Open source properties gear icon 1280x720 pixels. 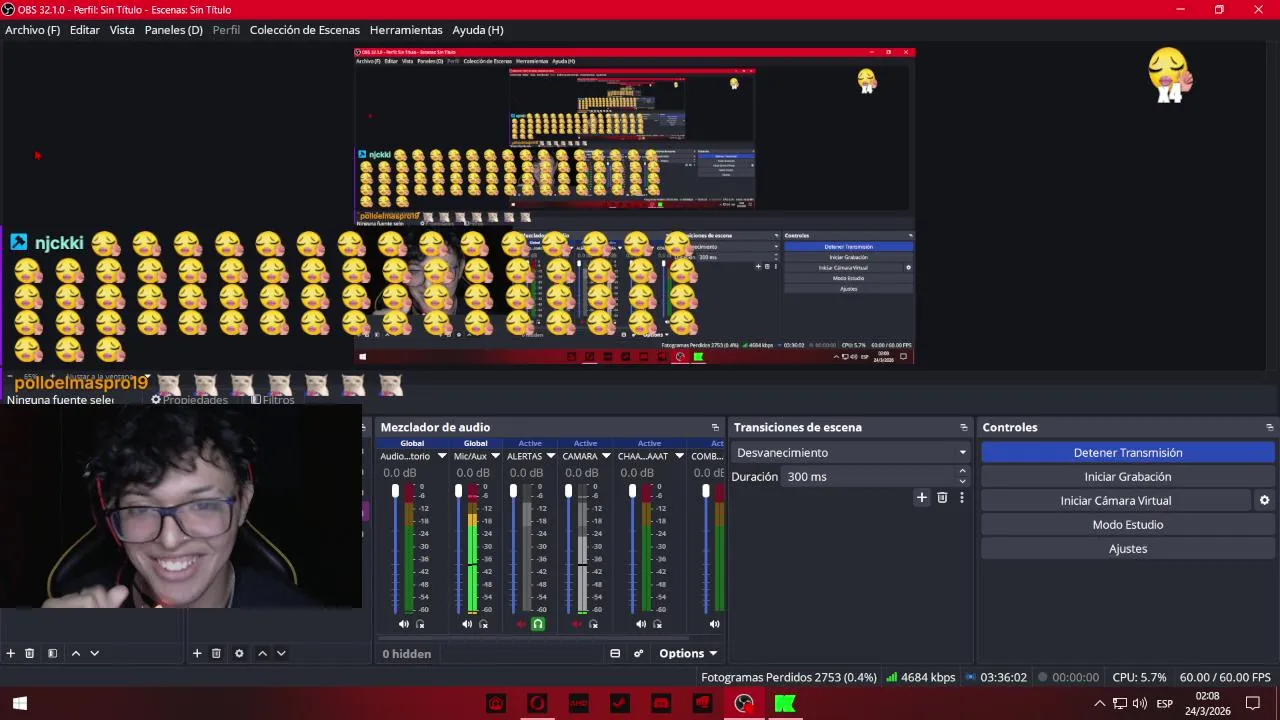(x=239, y=653)
